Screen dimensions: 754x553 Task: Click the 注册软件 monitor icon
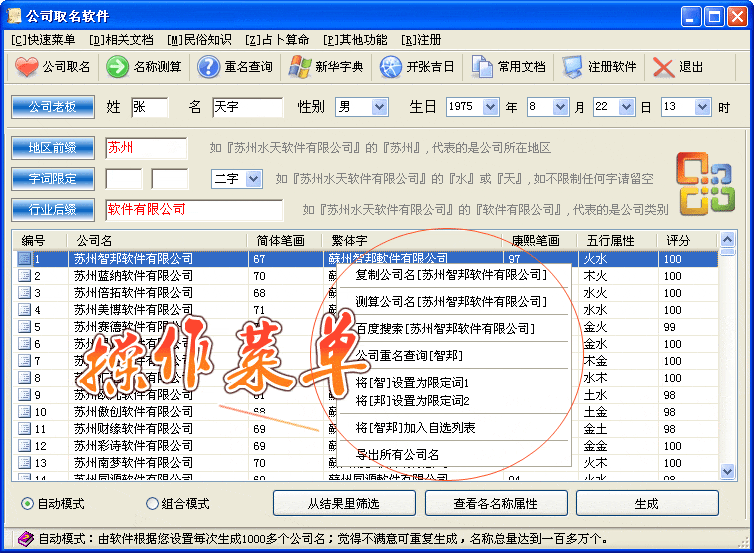pyautogui.click(x=573, y=67)
